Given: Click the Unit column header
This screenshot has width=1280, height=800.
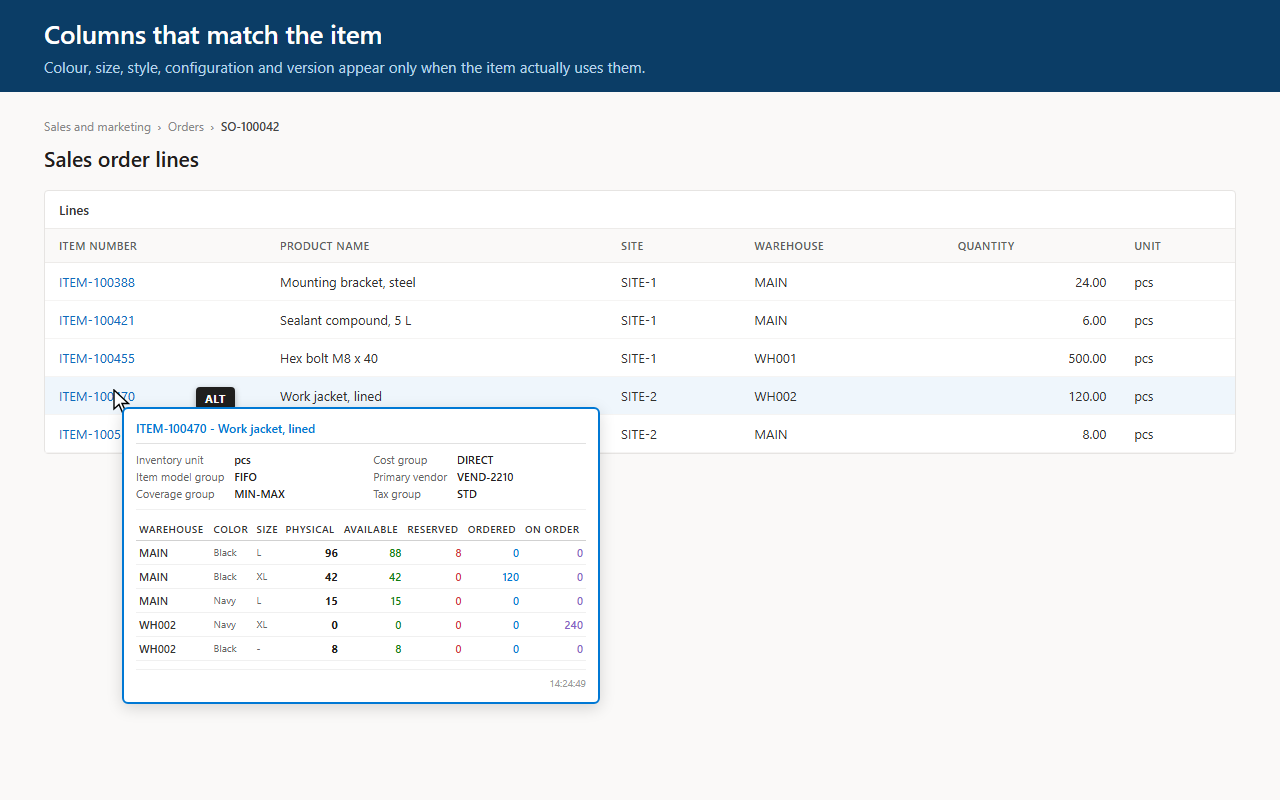Looking at the screenshot, I should coord(1147,246).
